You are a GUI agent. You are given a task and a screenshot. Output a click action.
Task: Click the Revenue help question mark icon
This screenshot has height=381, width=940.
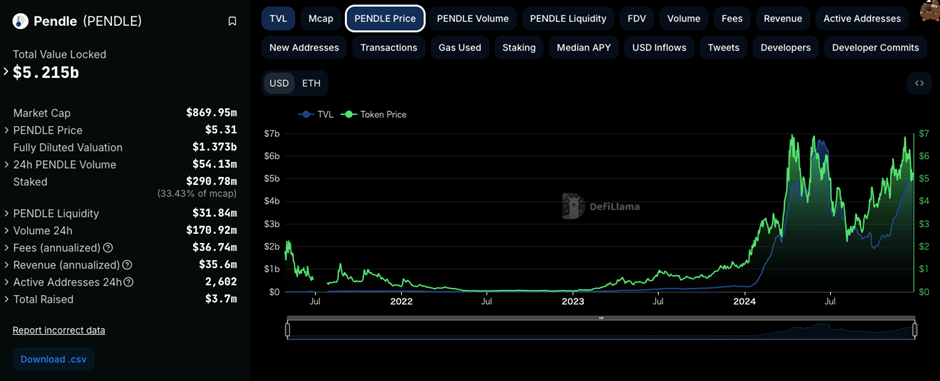pyautogui.click(x=127, y=265)
